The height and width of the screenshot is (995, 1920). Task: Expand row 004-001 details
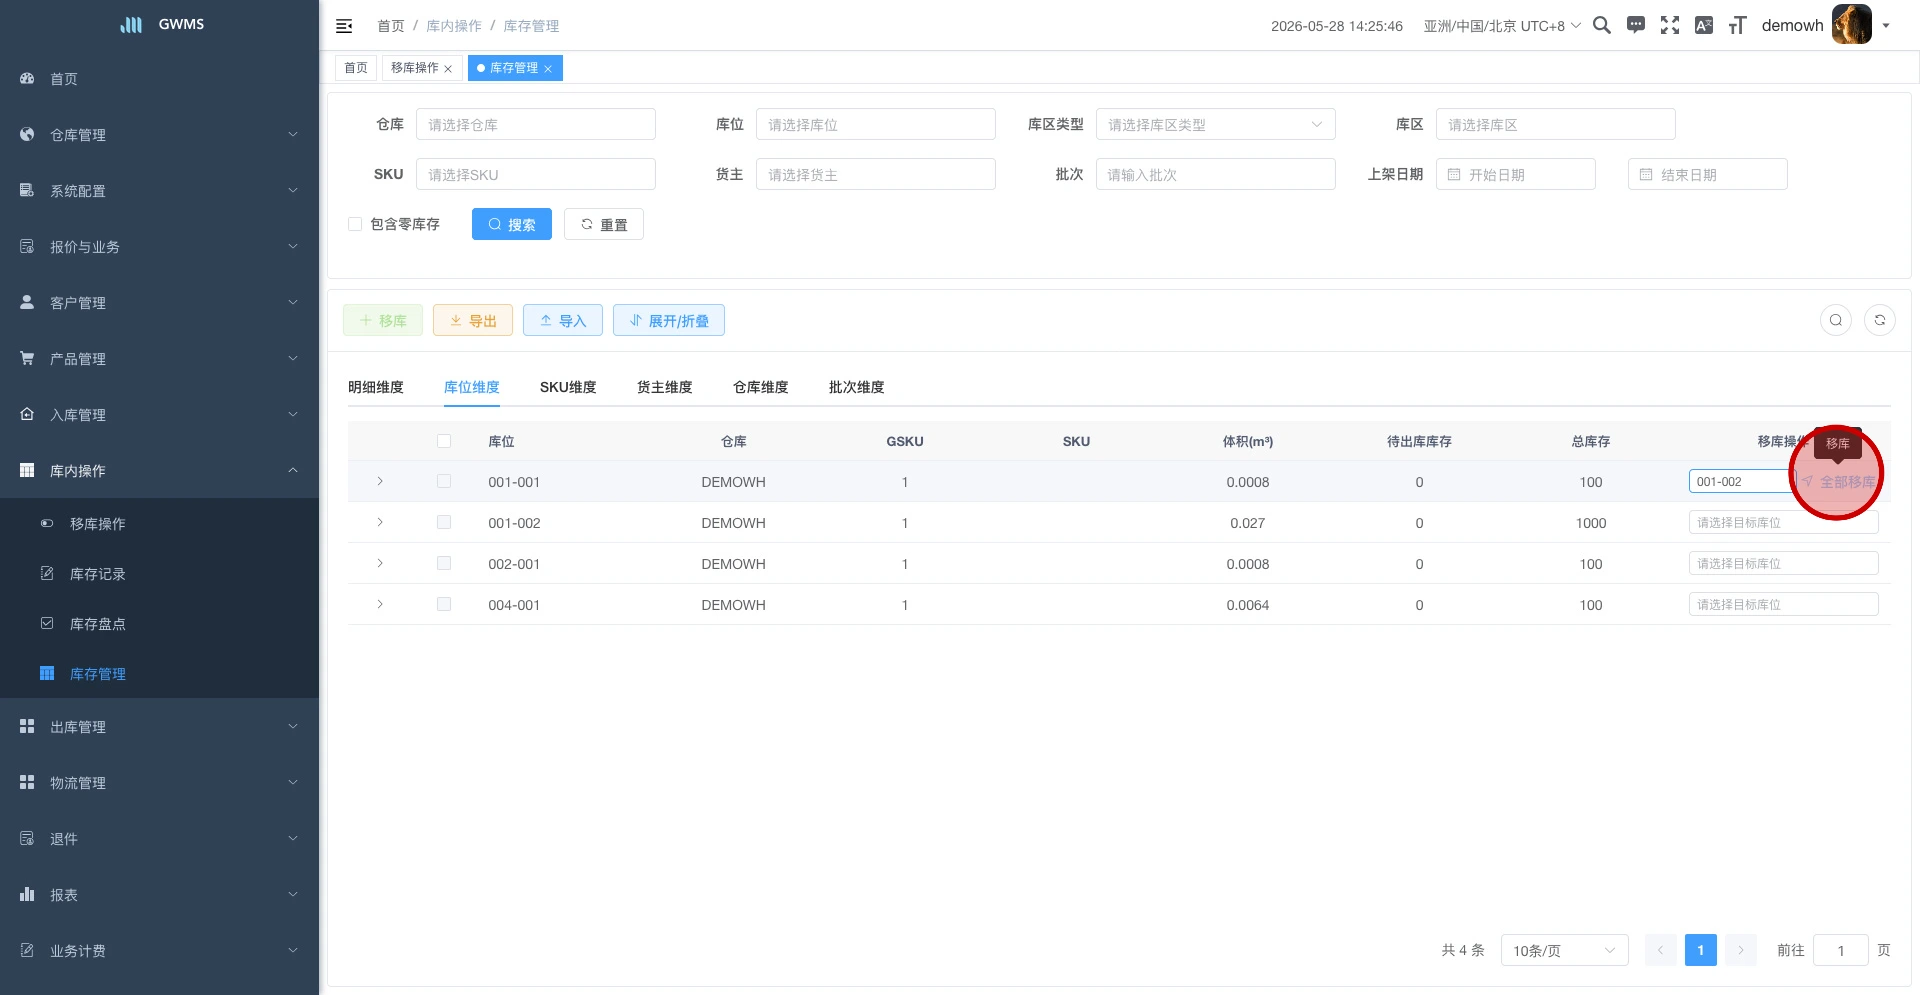coord(380,605)
